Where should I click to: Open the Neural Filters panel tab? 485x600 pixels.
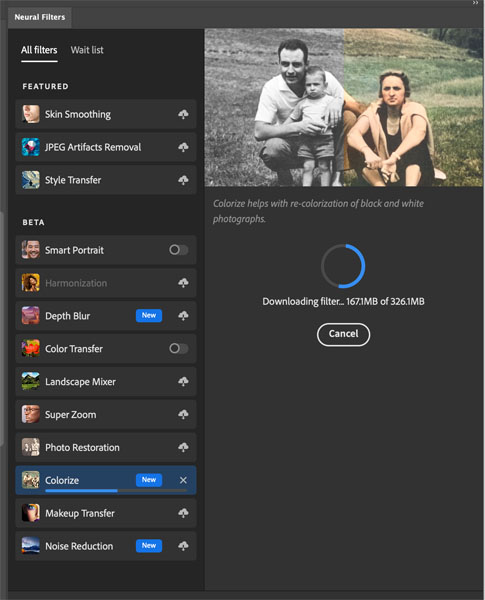[40, 17]
